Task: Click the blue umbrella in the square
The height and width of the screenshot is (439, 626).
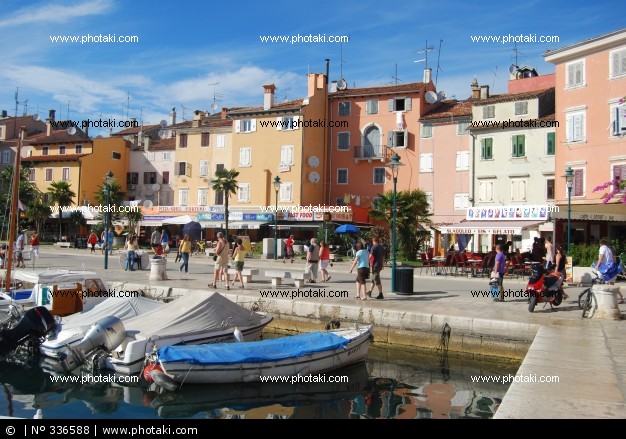Action: tap(346, 229)
